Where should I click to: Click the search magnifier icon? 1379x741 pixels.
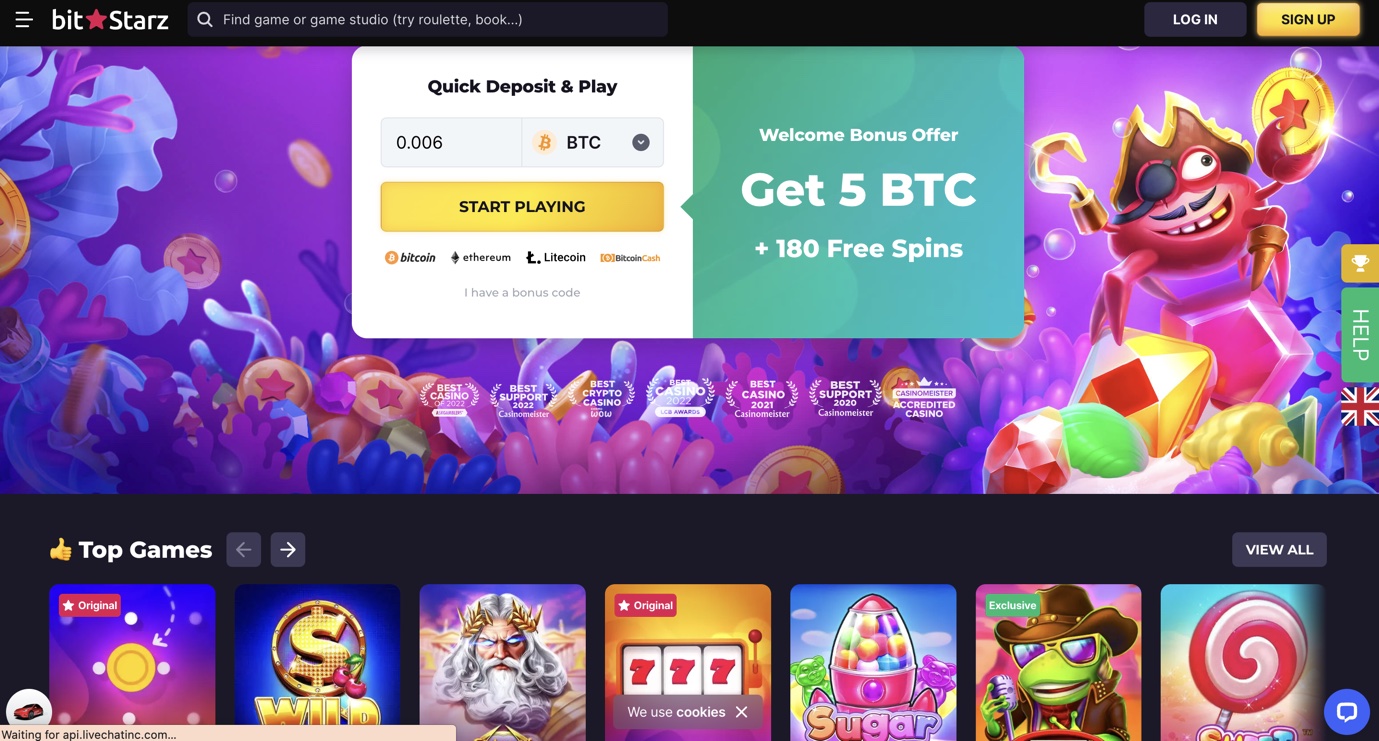[205, 19]
